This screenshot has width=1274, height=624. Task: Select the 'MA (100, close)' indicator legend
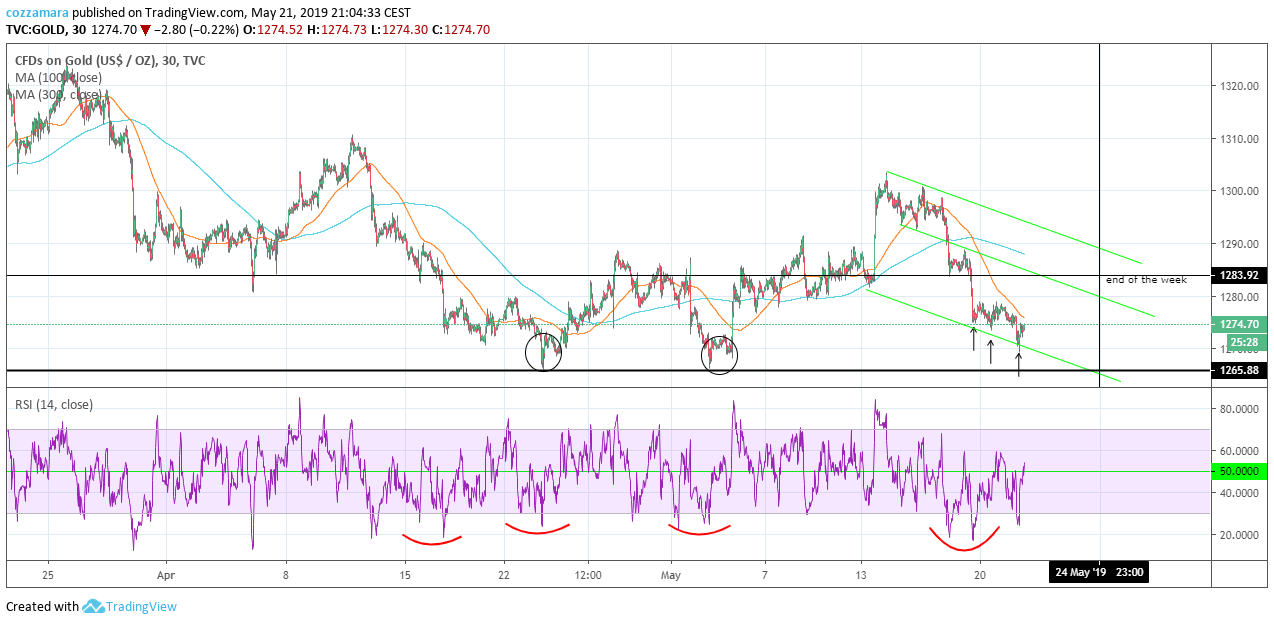(x=58, y=77)
